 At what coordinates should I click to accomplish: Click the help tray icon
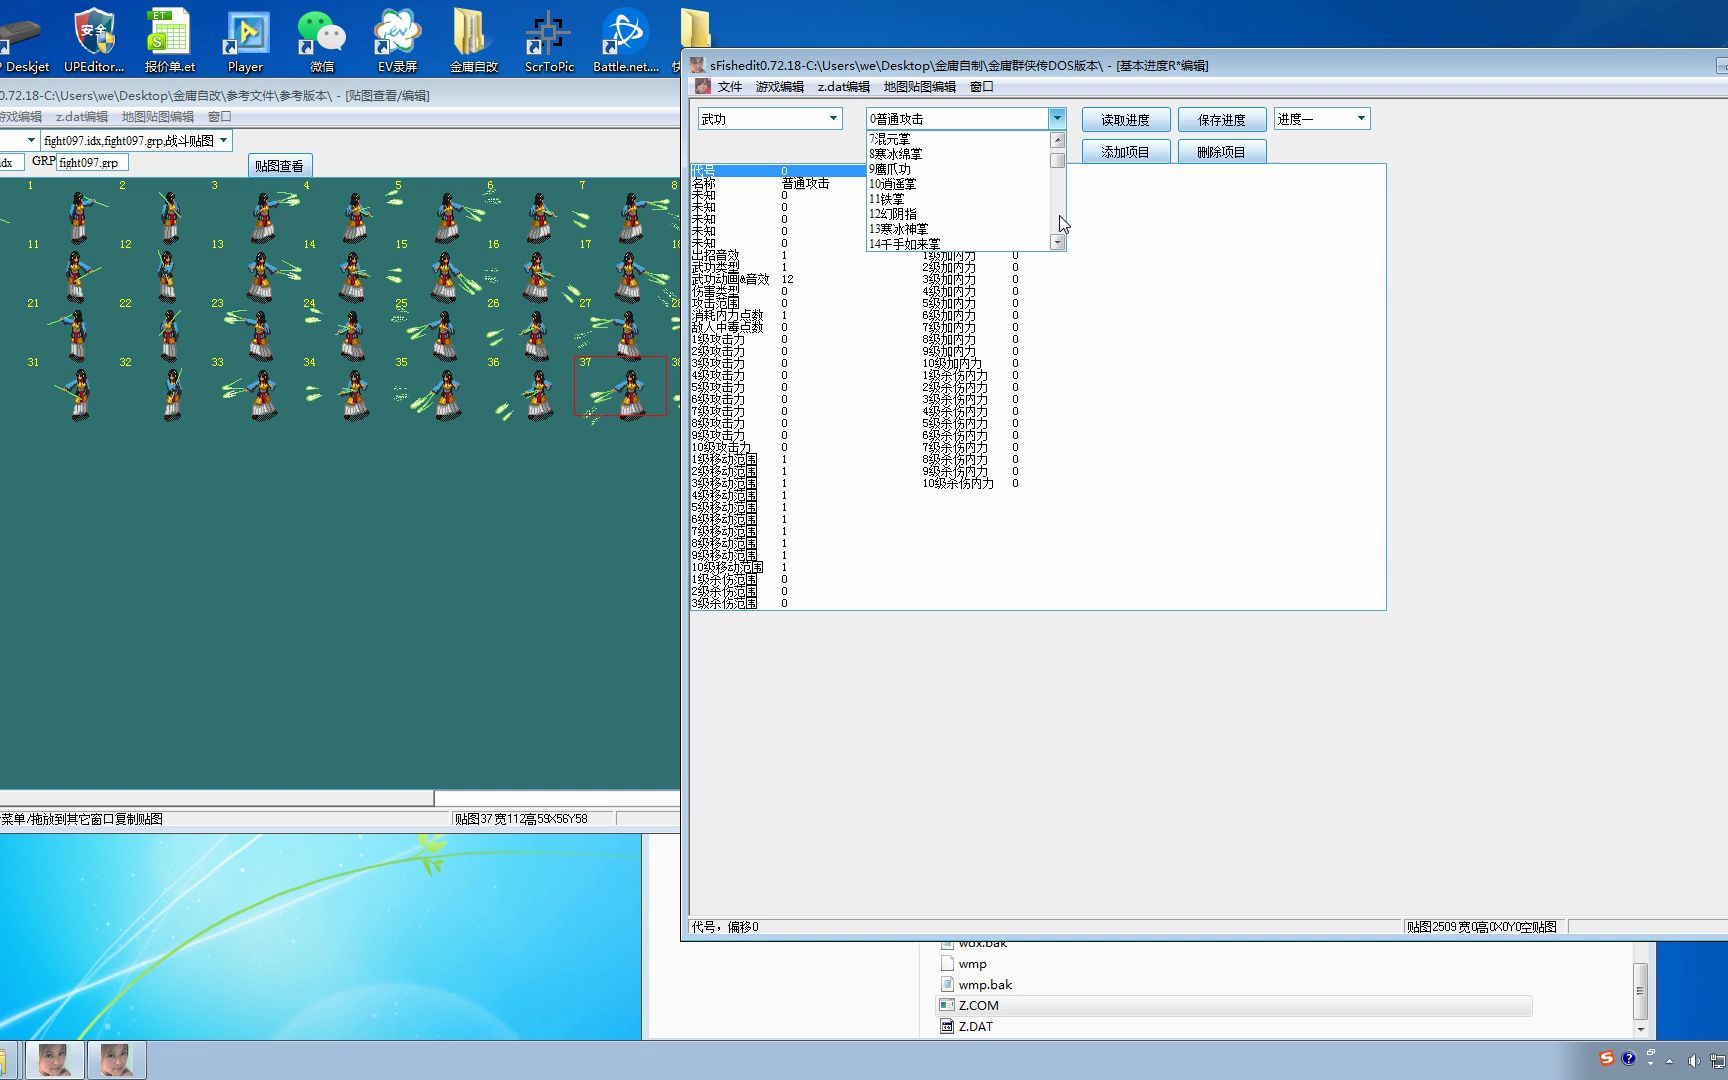tap(1629, 1058)
